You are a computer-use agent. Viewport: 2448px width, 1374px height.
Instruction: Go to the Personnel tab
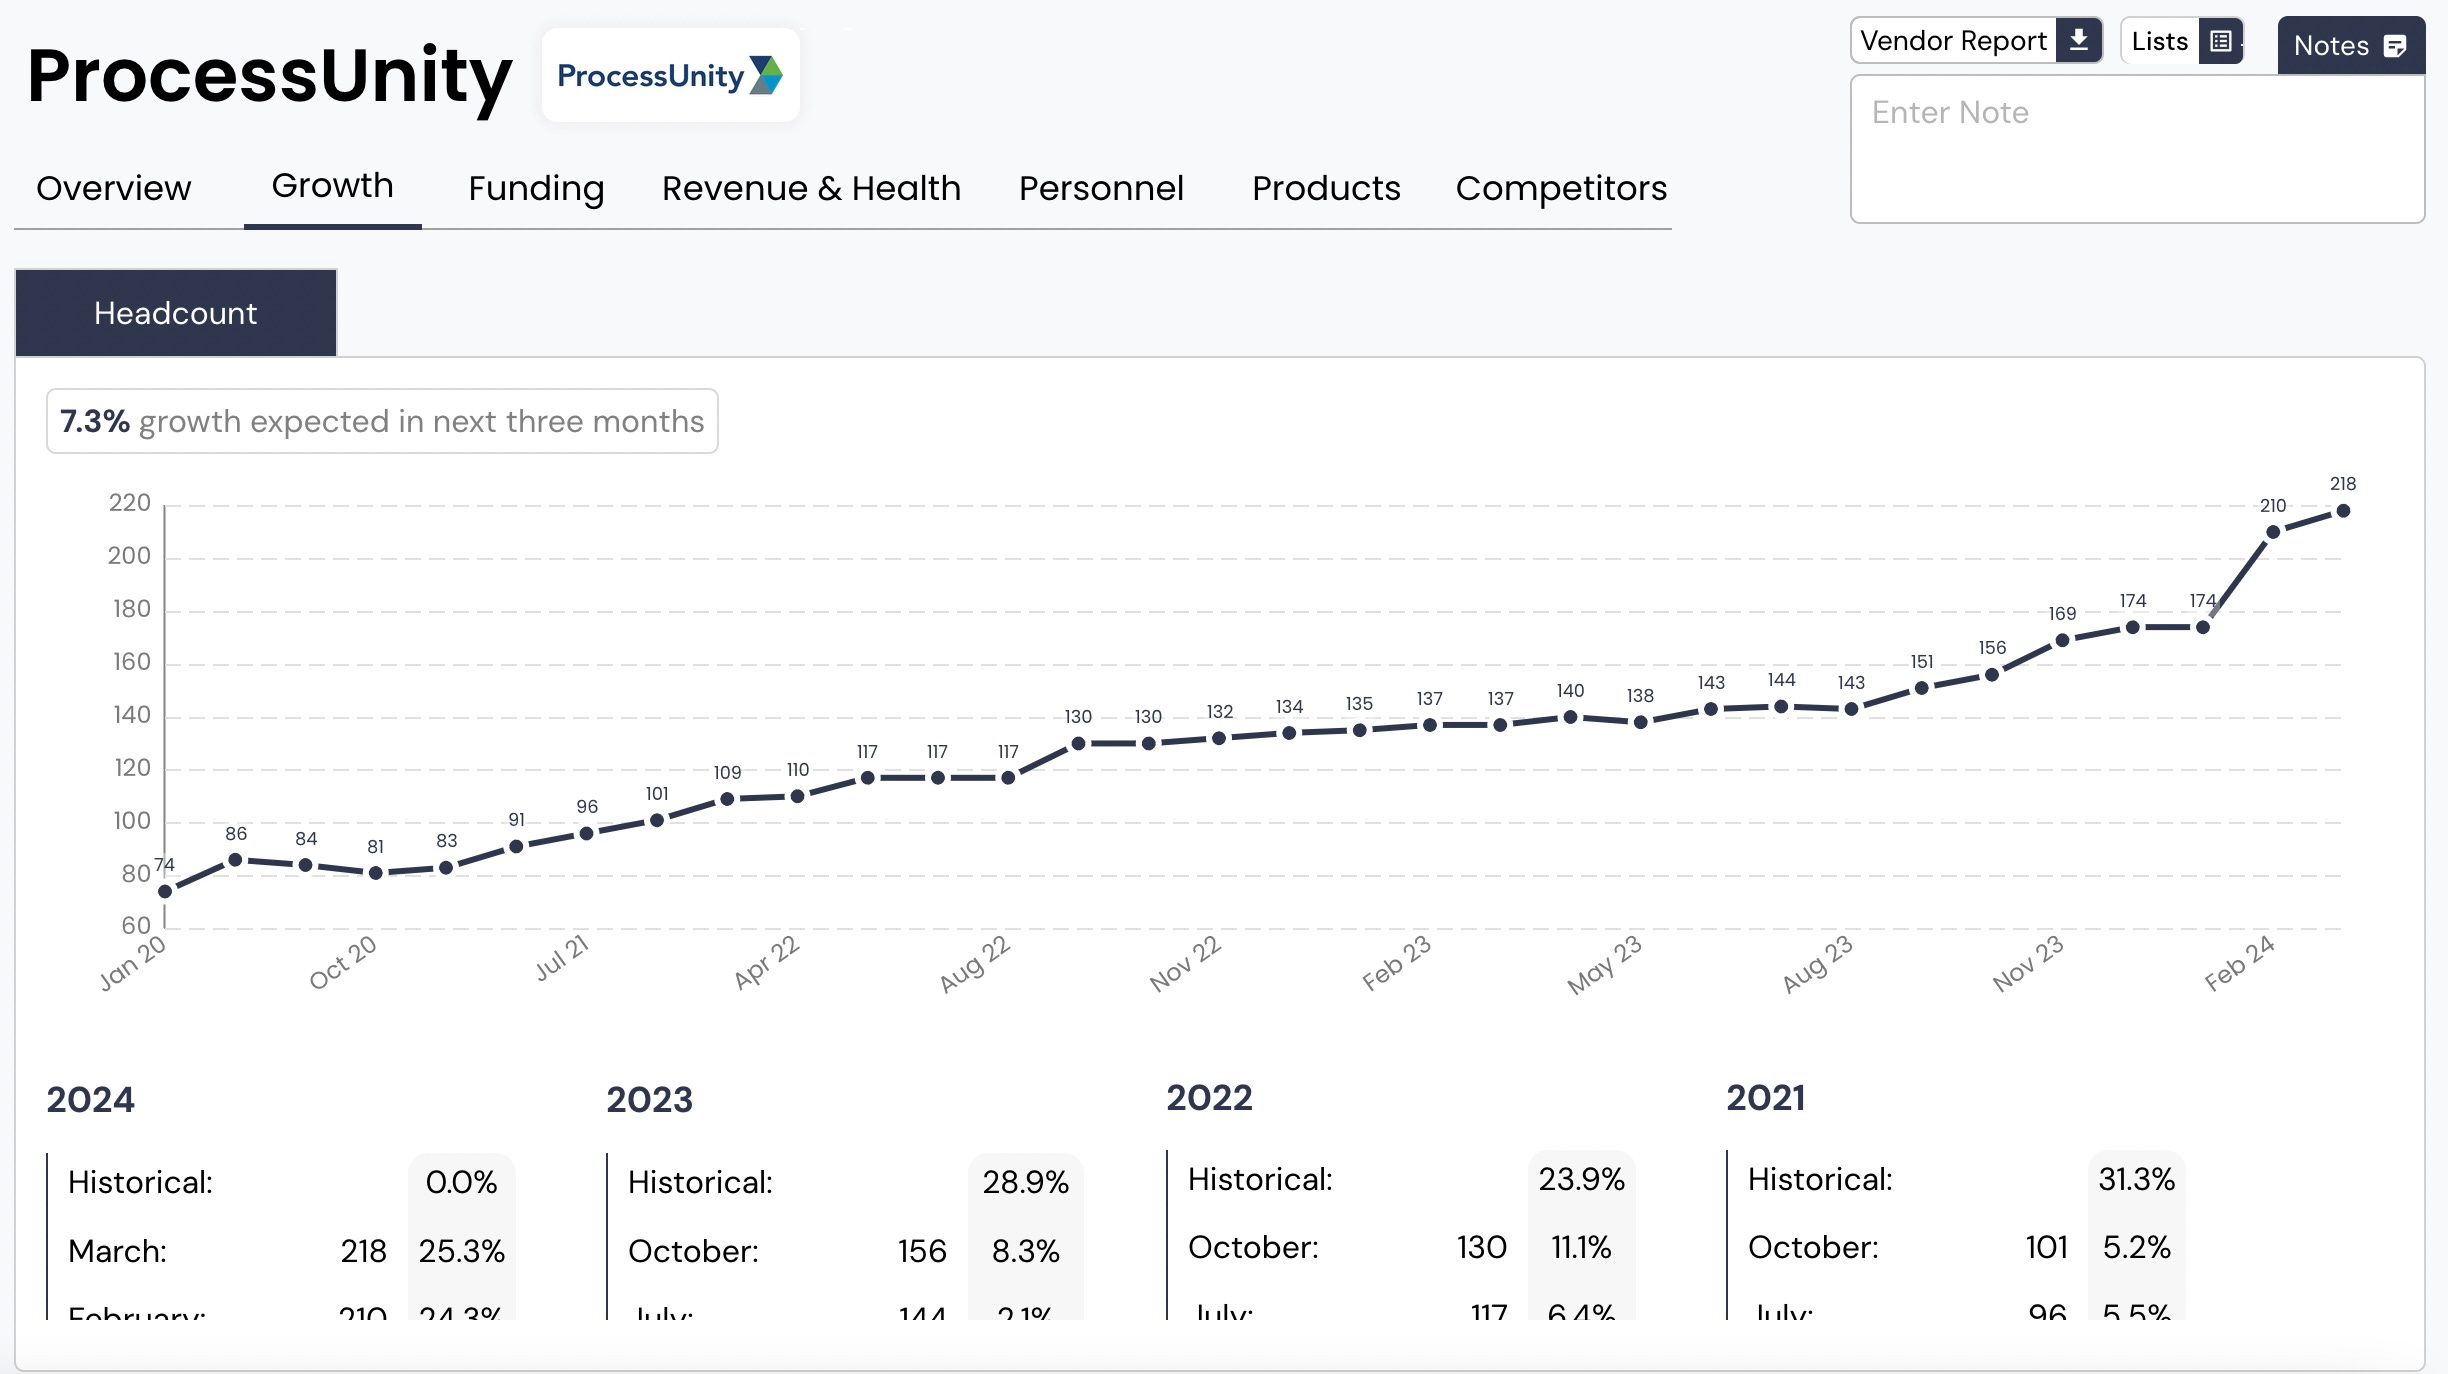click(x=1101, y=188)
